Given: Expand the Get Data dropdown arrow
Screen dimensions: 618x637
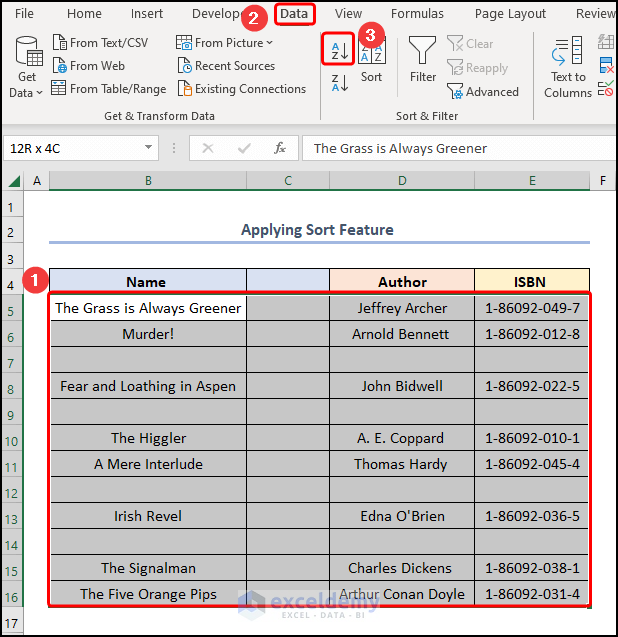Looking at the screenshot, I should click(39, 93).
